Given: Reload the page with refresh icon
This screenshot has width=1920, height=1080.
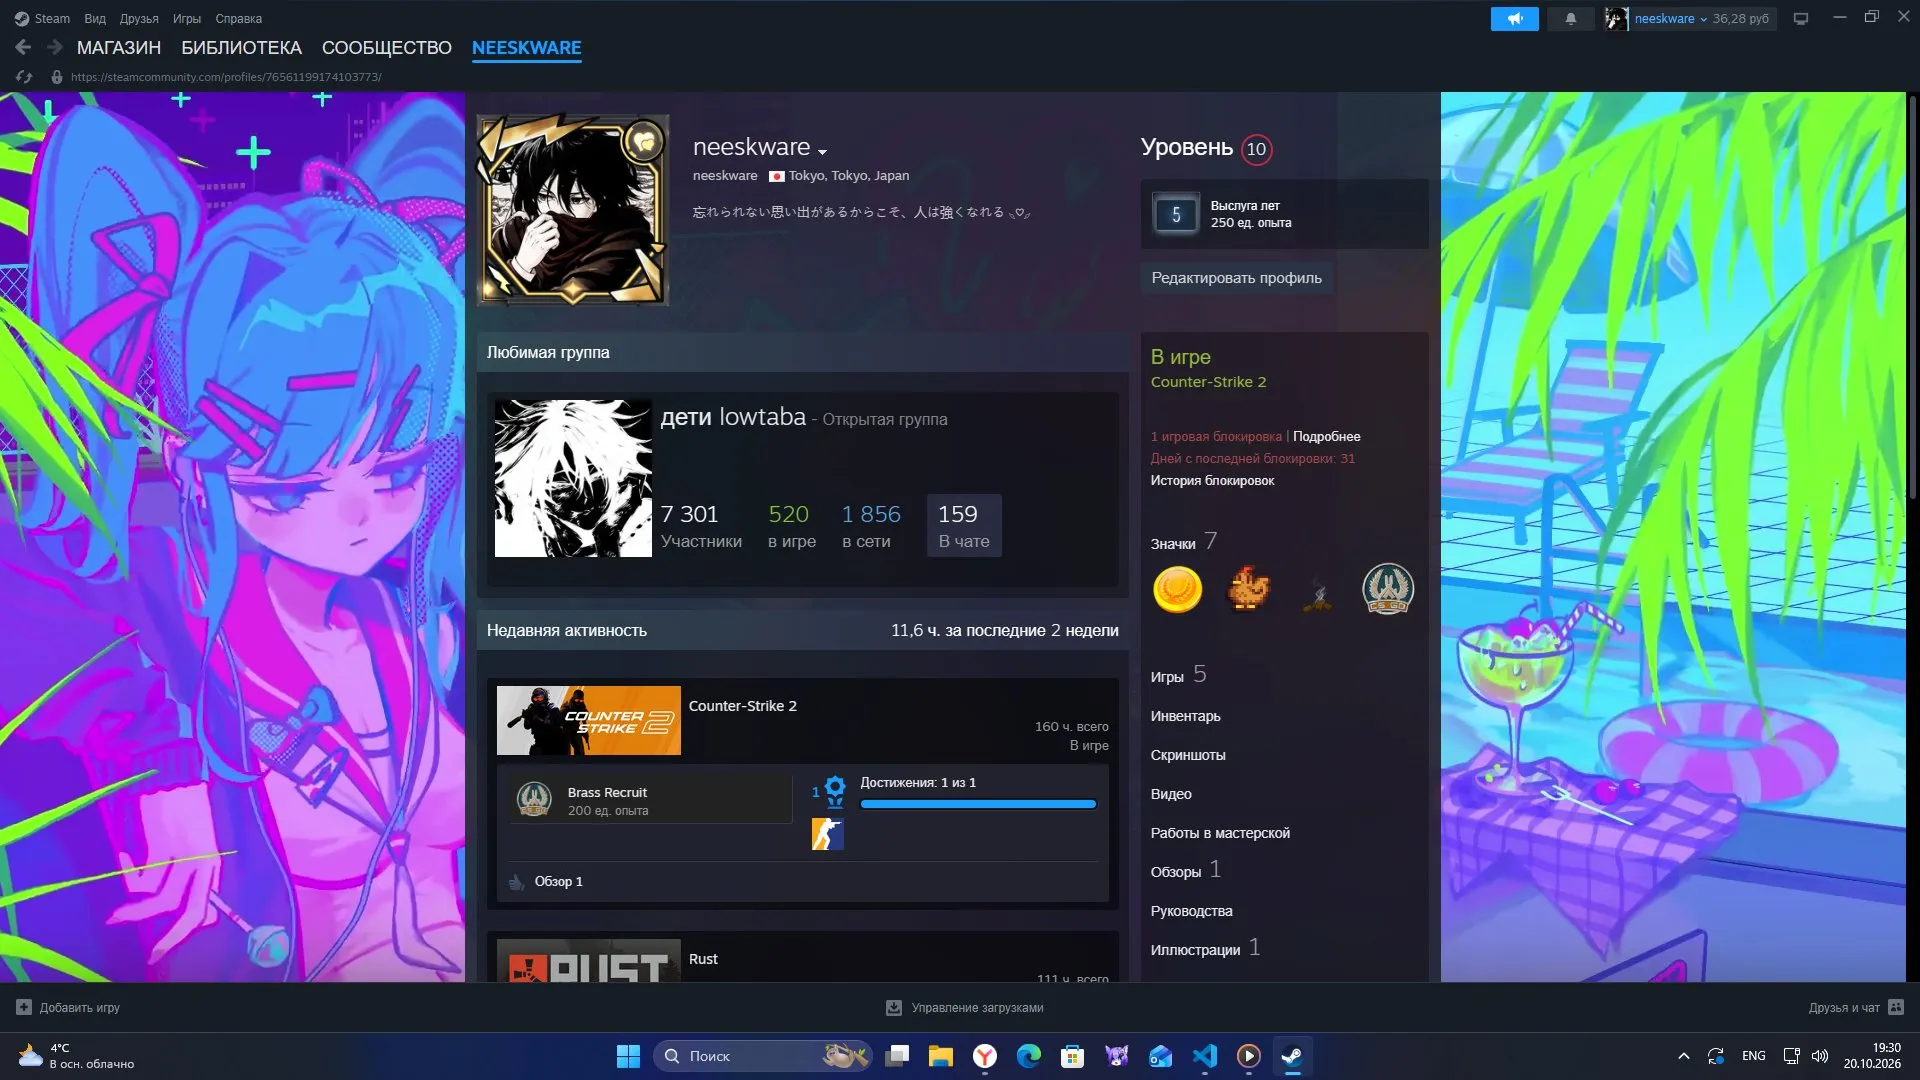Looking at the screenshot, I should coord(24,77).
